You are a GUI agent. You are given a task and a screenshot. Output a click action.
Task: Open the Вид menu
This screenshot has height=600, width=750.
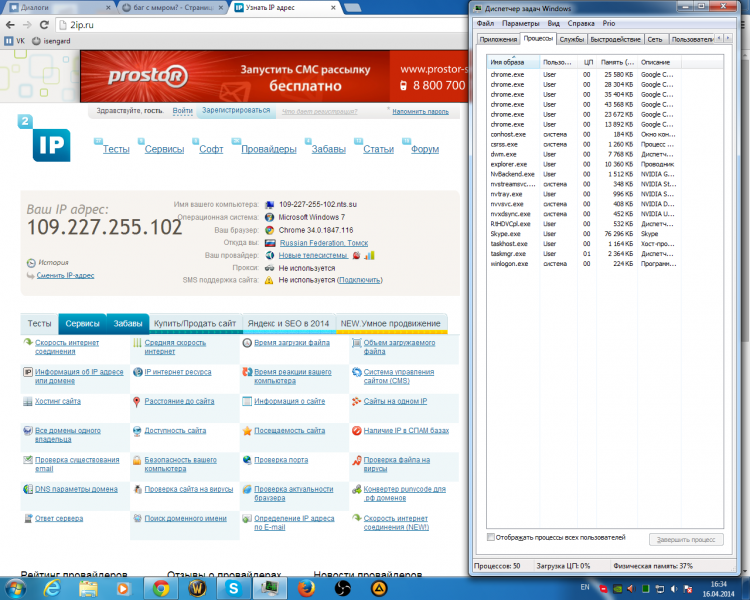click(553, 23)
